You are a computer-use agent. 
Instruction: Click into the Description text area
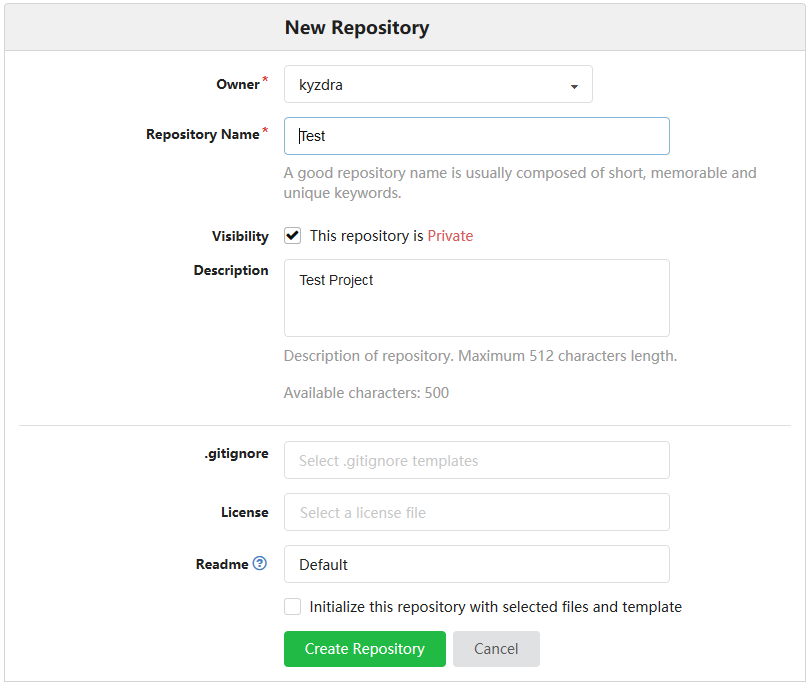tap(476, 298)
